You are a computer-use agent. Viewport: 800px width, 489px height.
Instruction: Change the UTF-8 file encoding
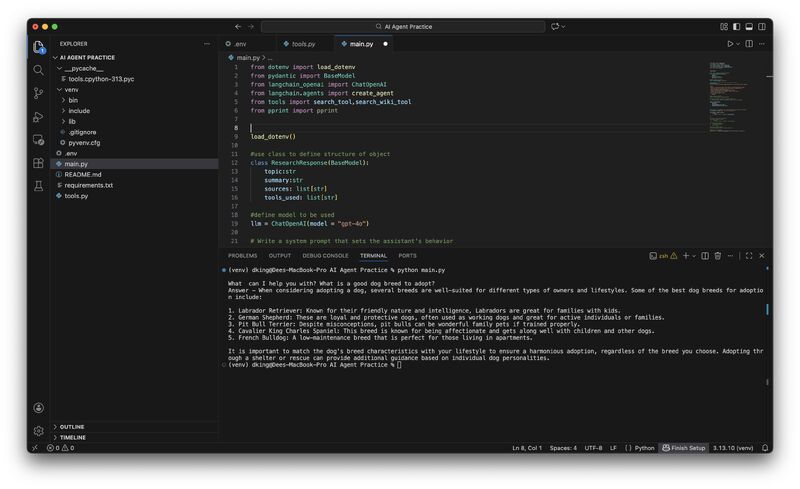[593, 448]
